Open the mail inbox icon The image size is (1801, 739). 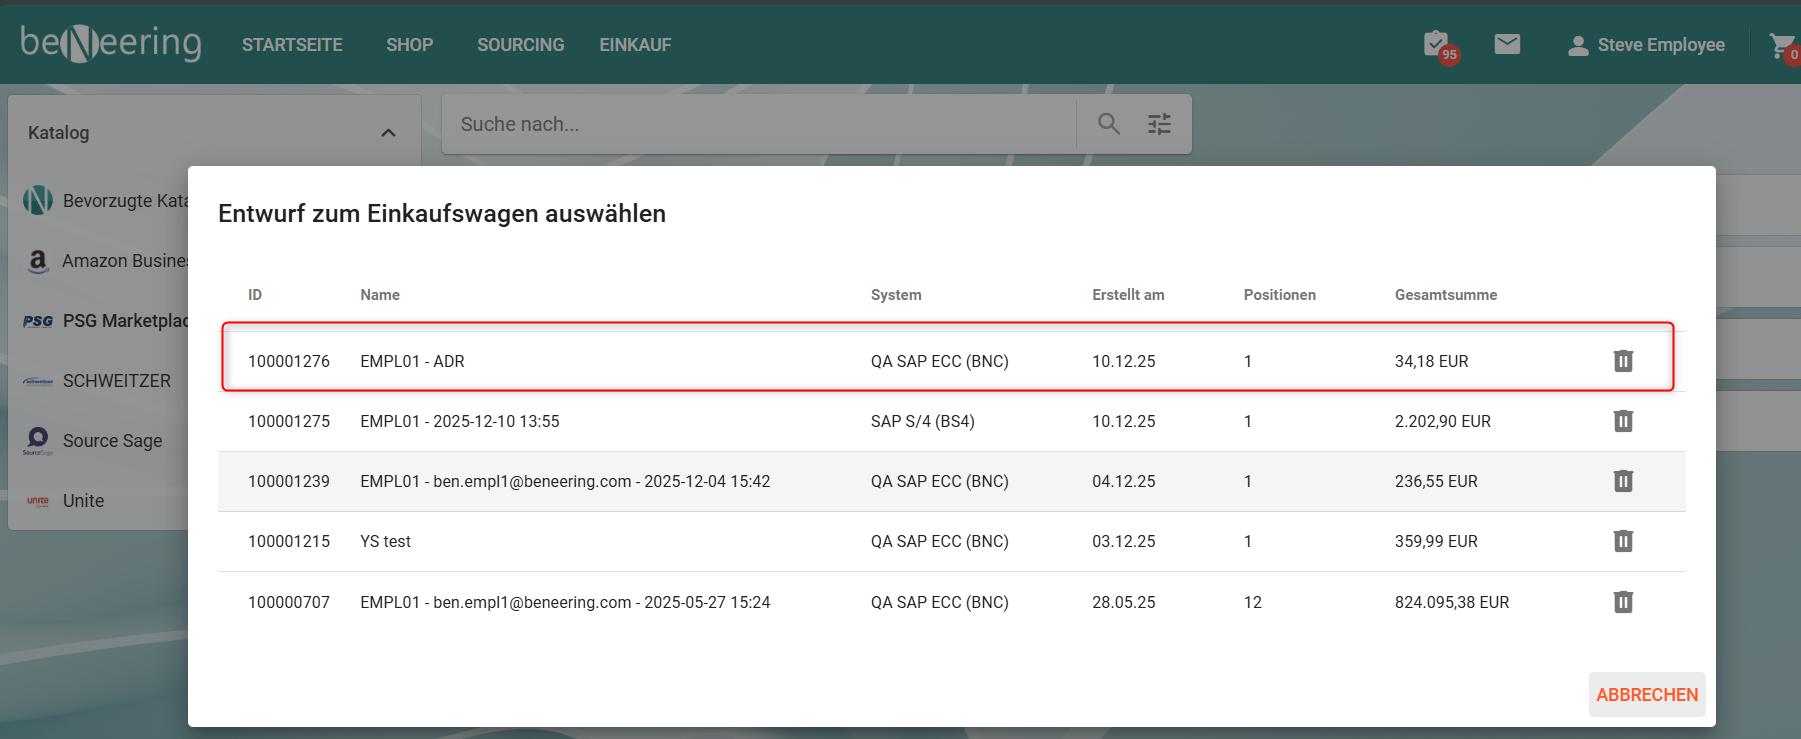click(1507, 44)
